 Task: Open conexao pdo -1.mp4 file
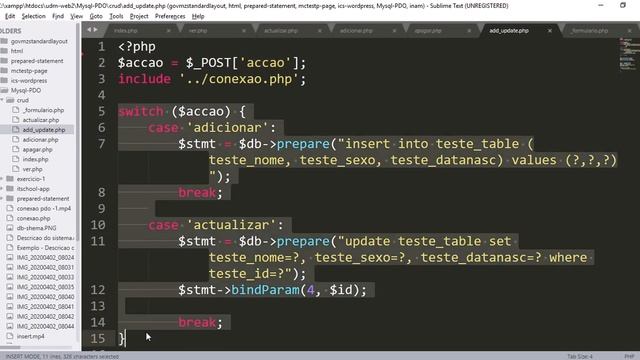click(x=44, y=208)
